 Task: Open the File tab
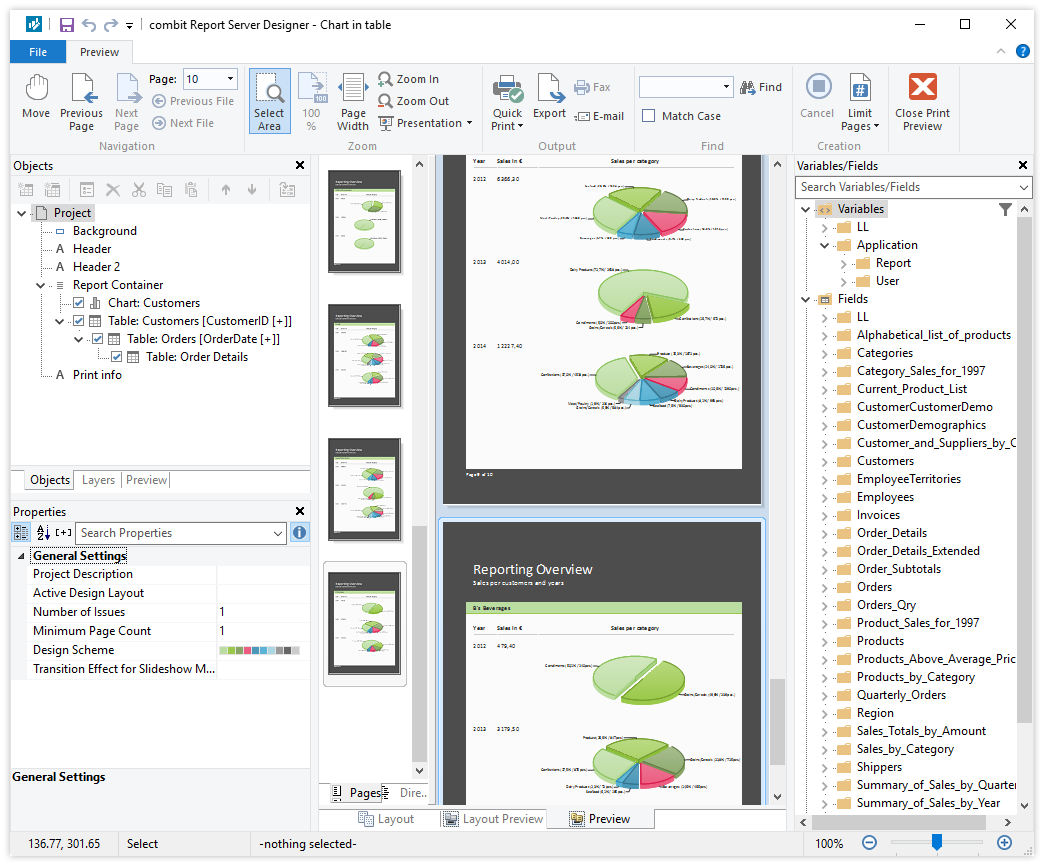(38, 52)
